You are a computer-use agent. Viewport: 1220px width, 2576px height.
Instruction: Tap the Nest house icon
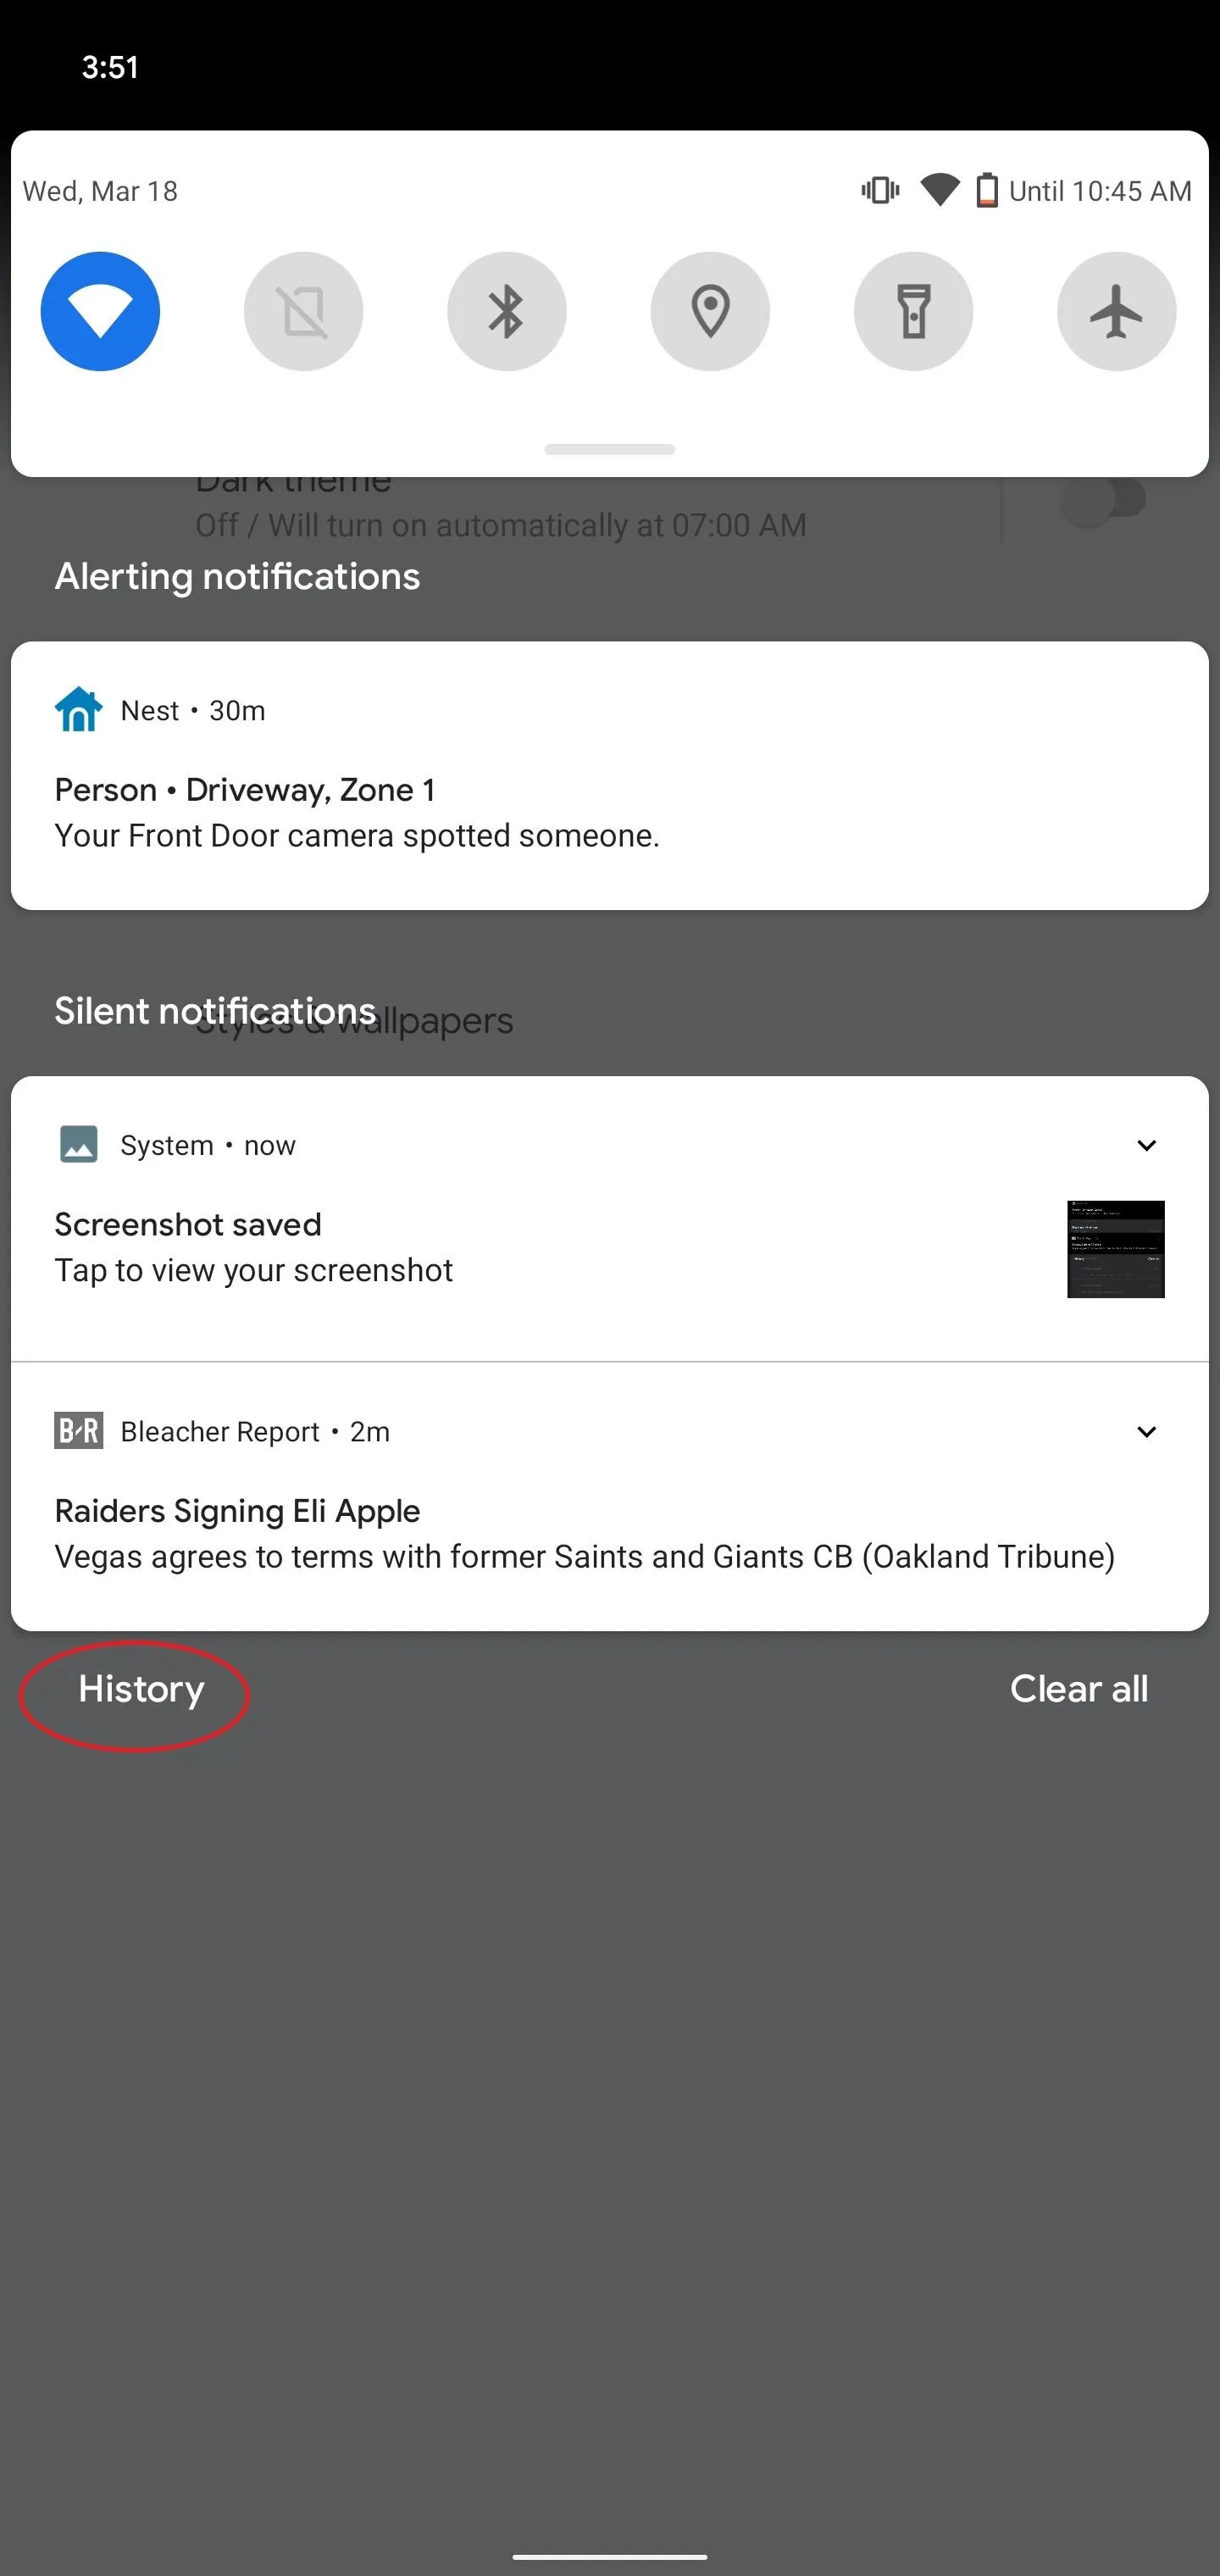78,710
